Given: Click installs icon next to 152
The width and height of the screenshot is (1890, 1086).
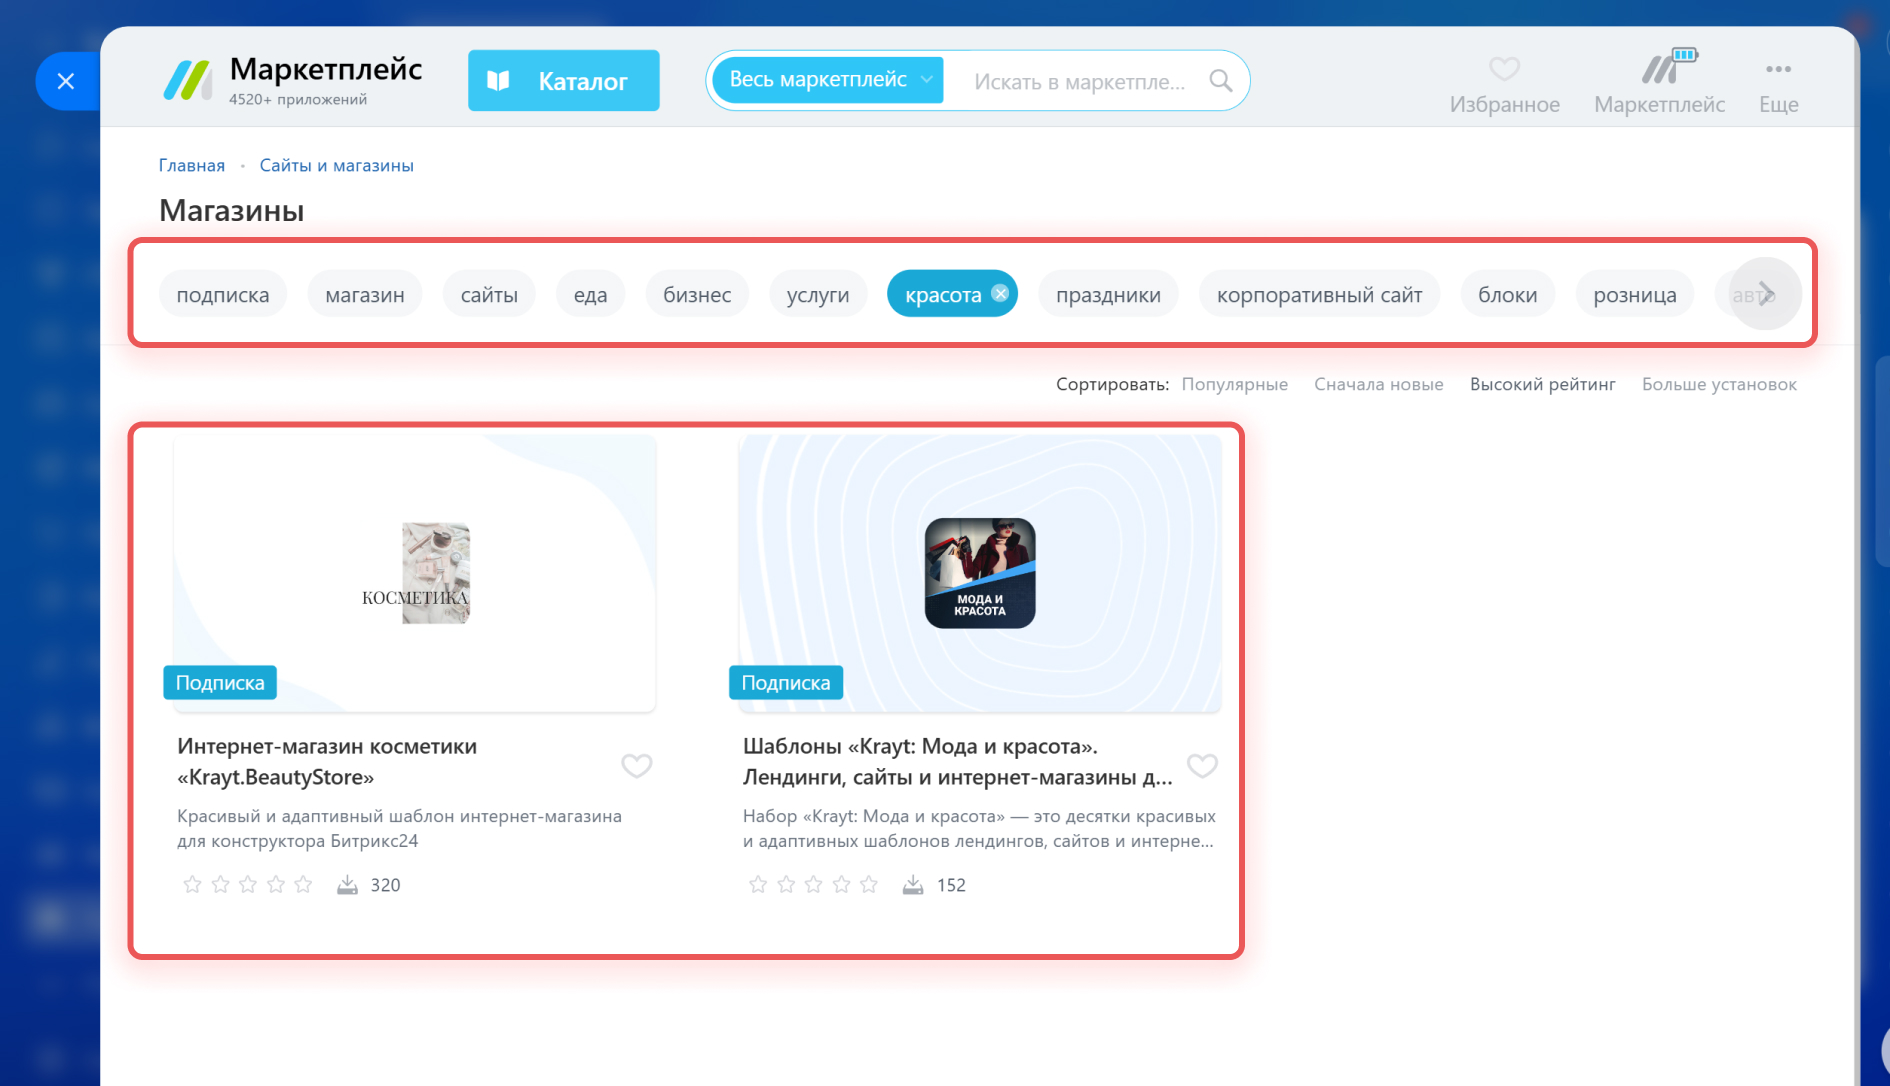Looking at the screenshot, I should coord(913,885).
